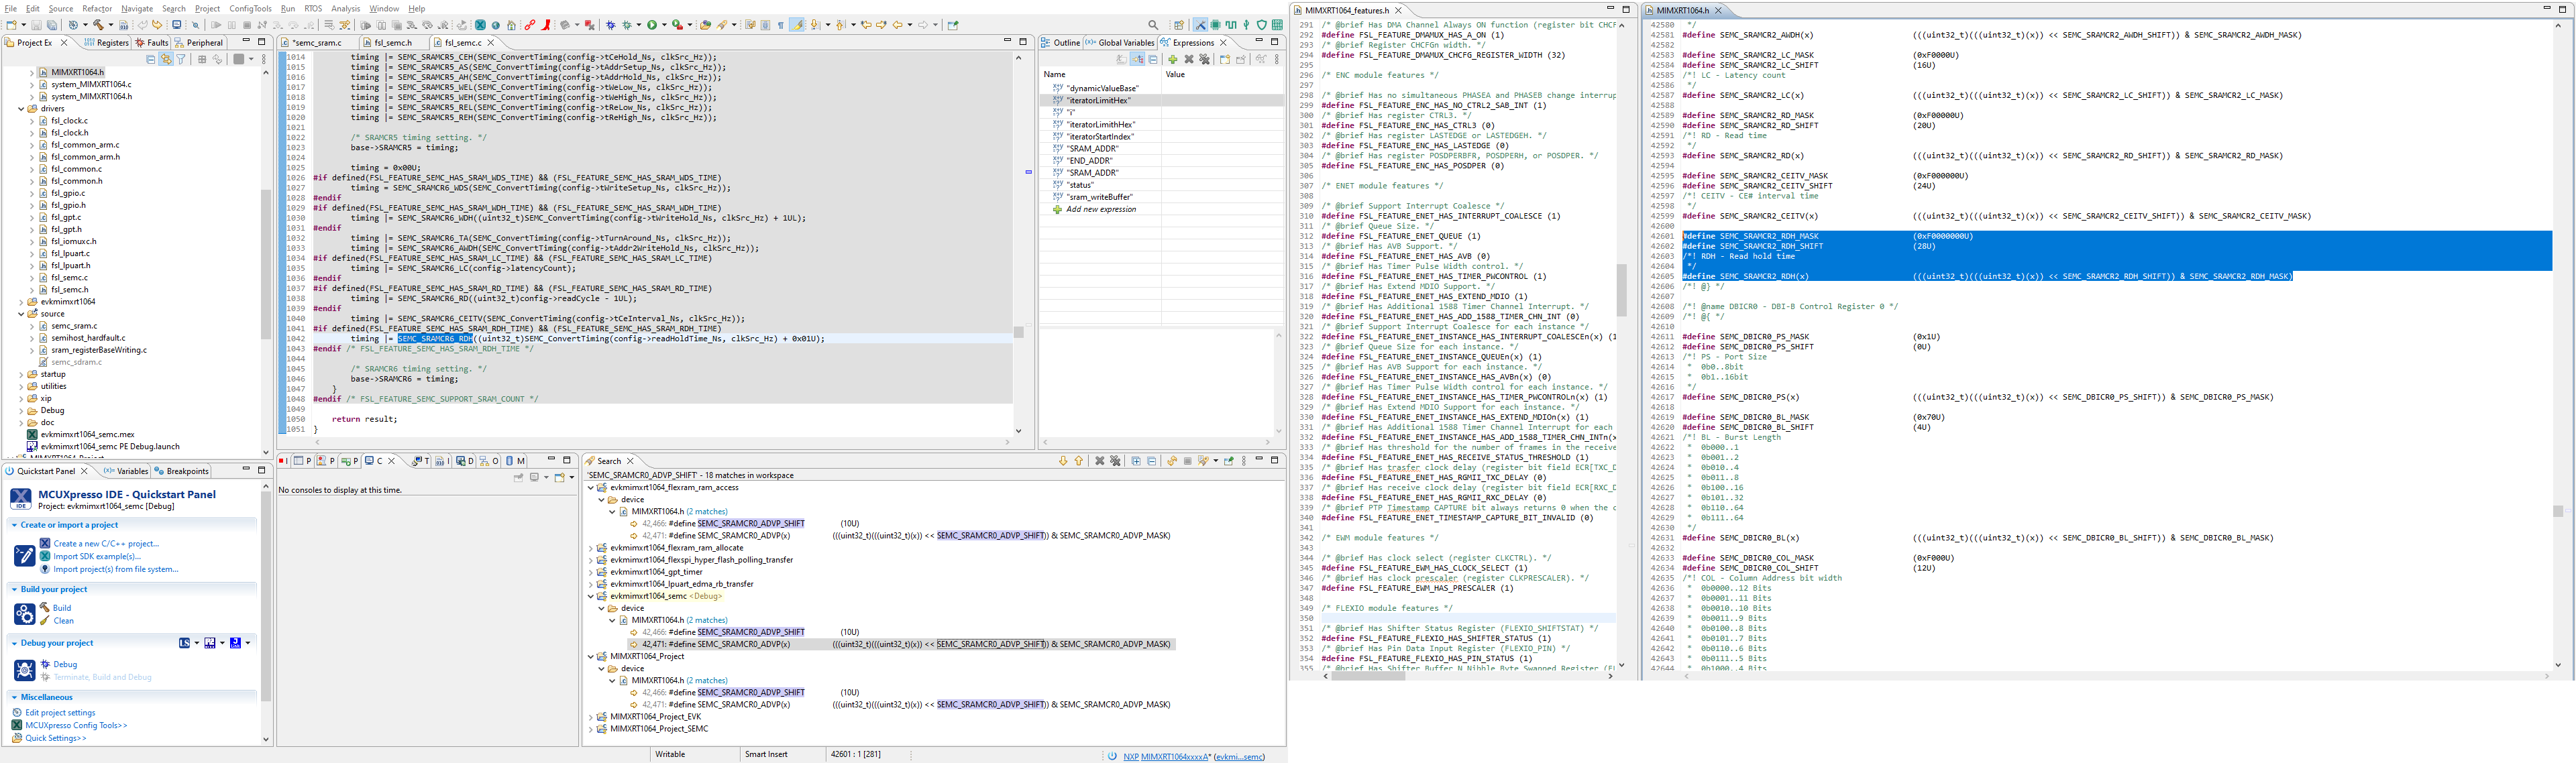Click the hammer Build icon in main toolbar
The image size is (2576, 763).
[x=98, y=25]
